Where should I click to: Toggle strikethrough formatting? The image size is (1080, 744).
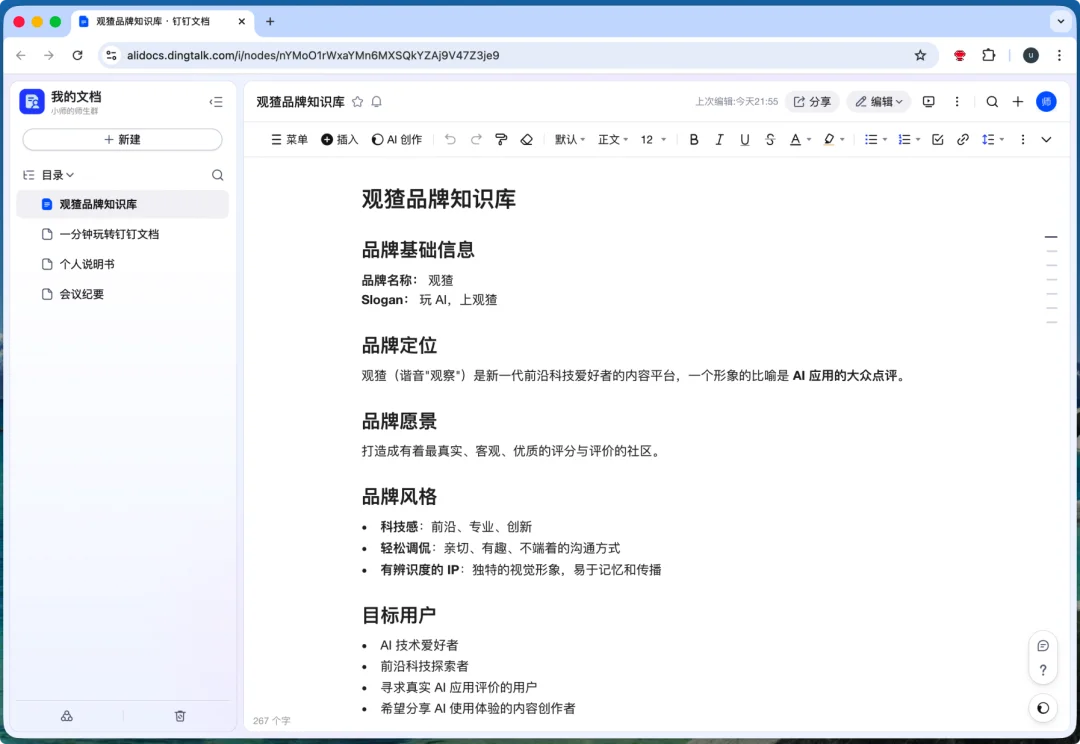[x=770, y=139]
